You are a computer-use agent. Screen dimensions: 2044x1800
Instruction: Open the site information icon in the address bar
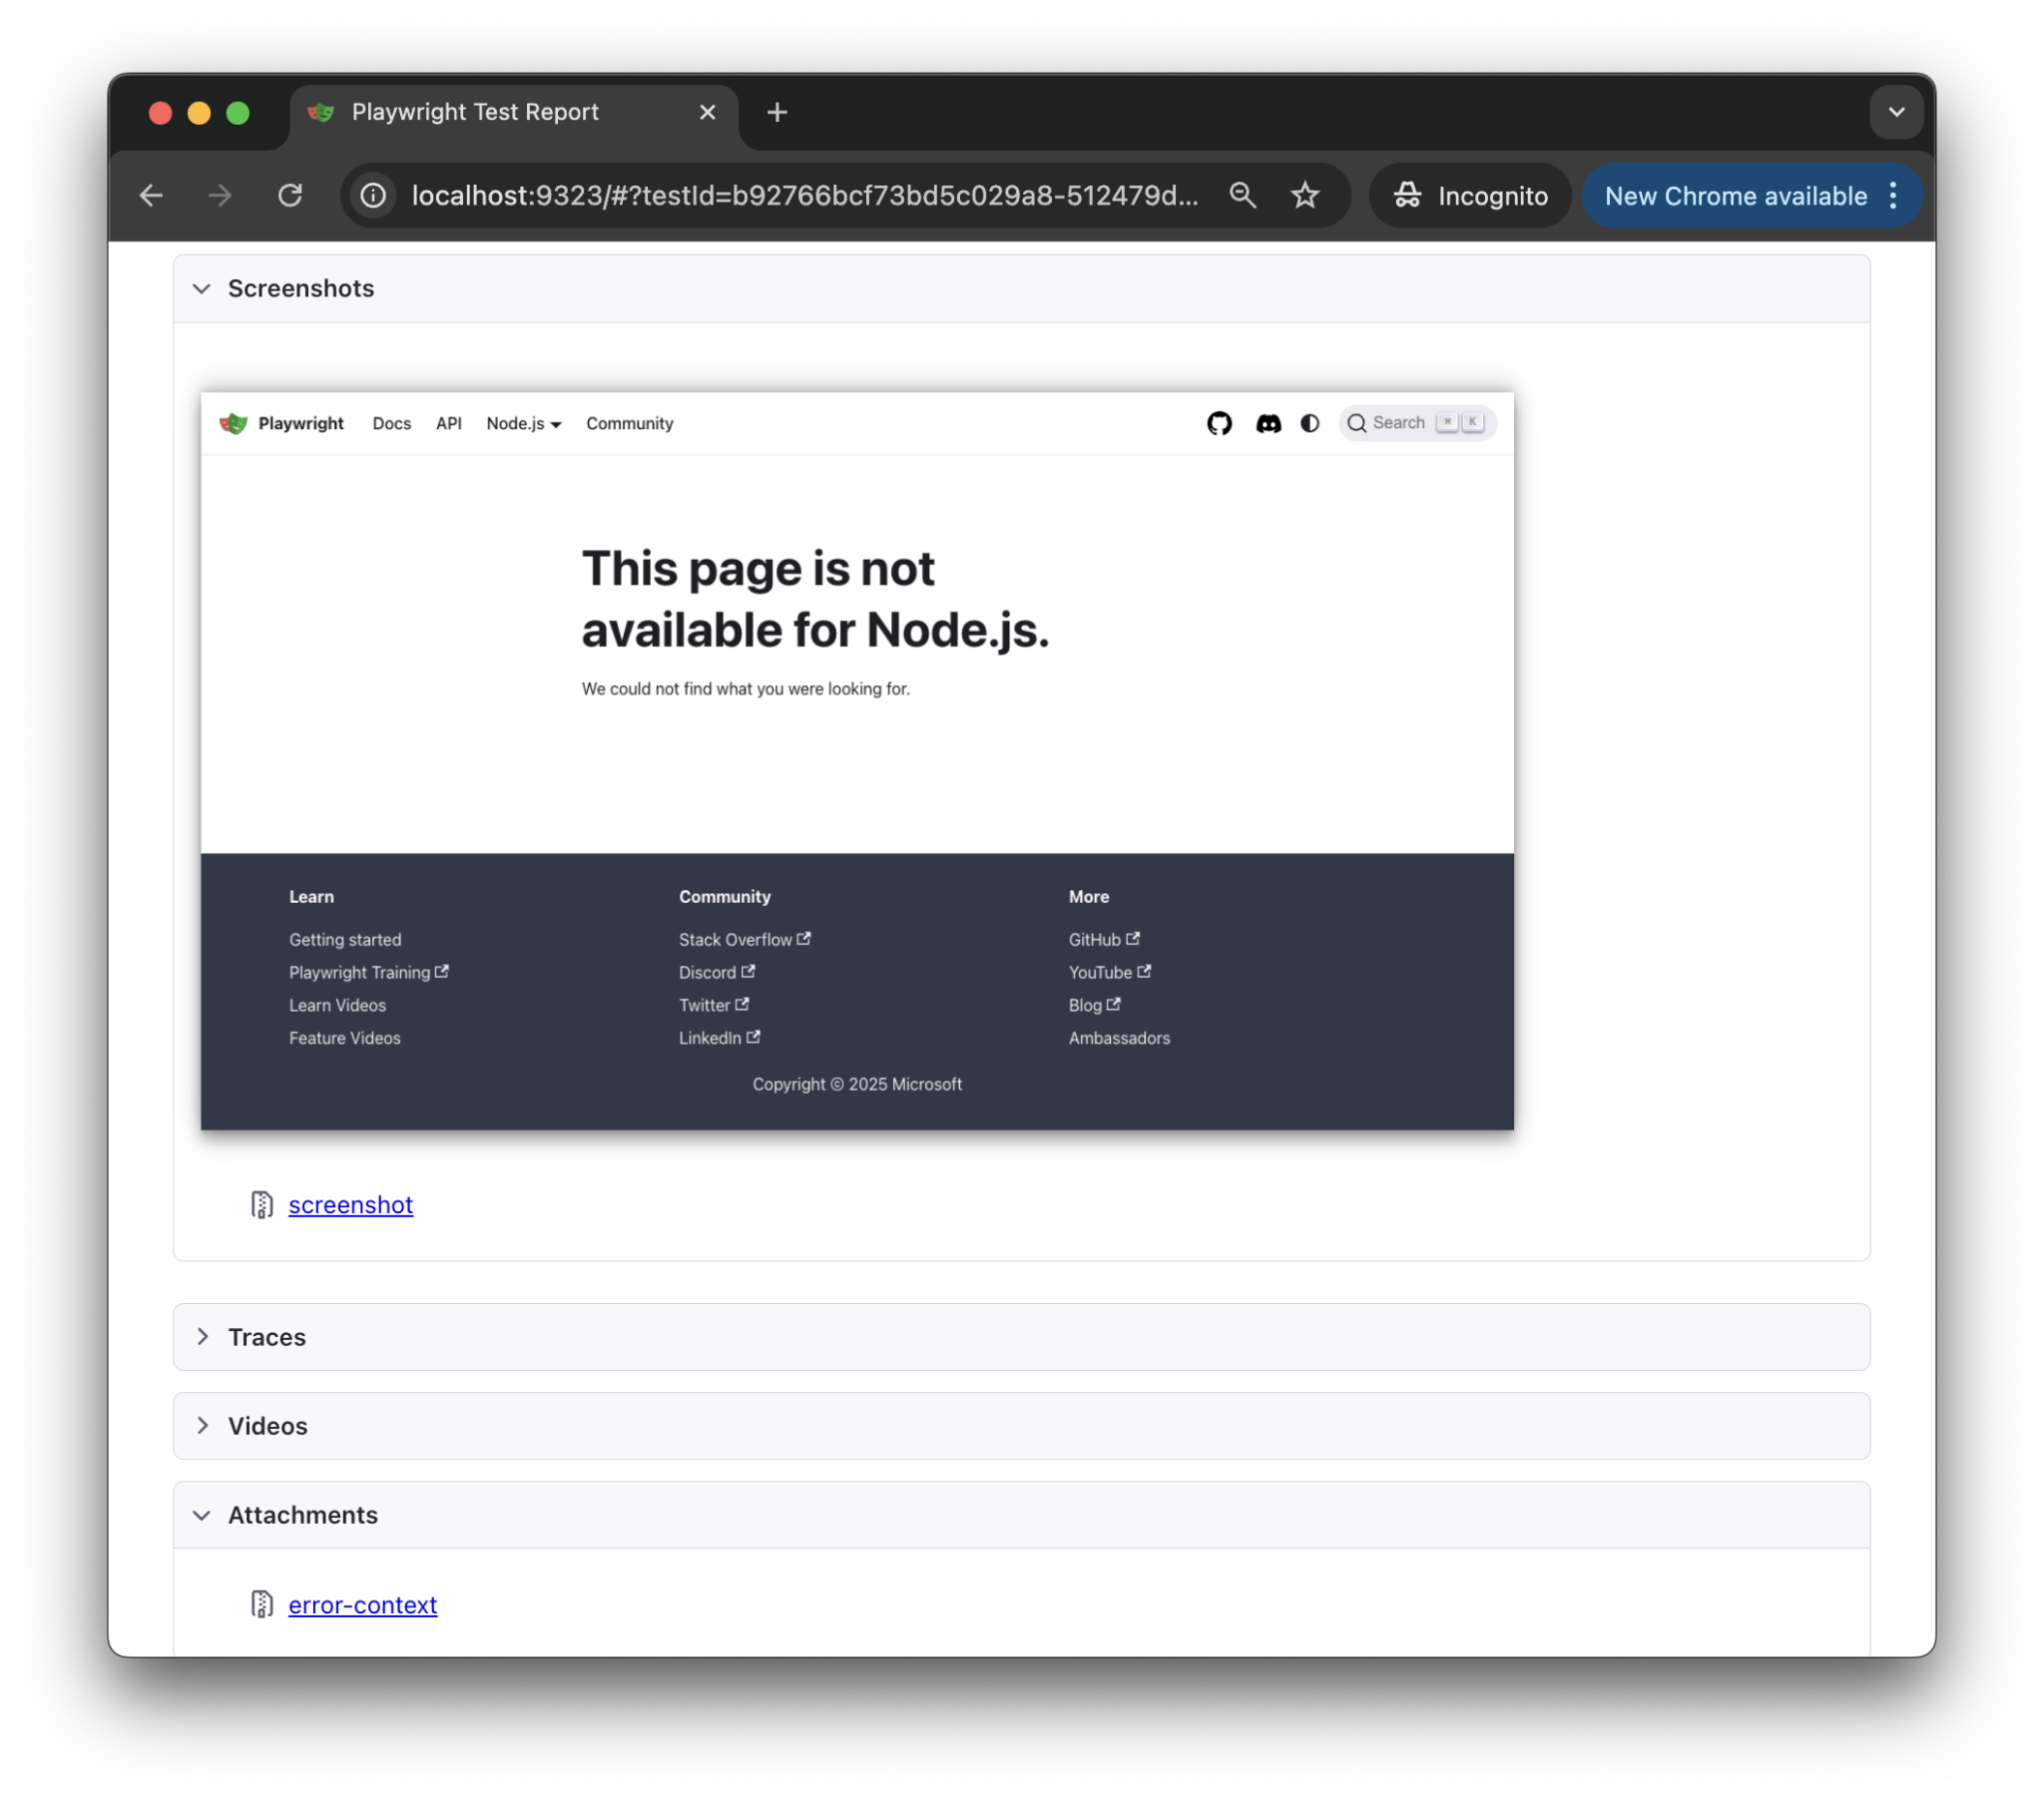point(373,195)
